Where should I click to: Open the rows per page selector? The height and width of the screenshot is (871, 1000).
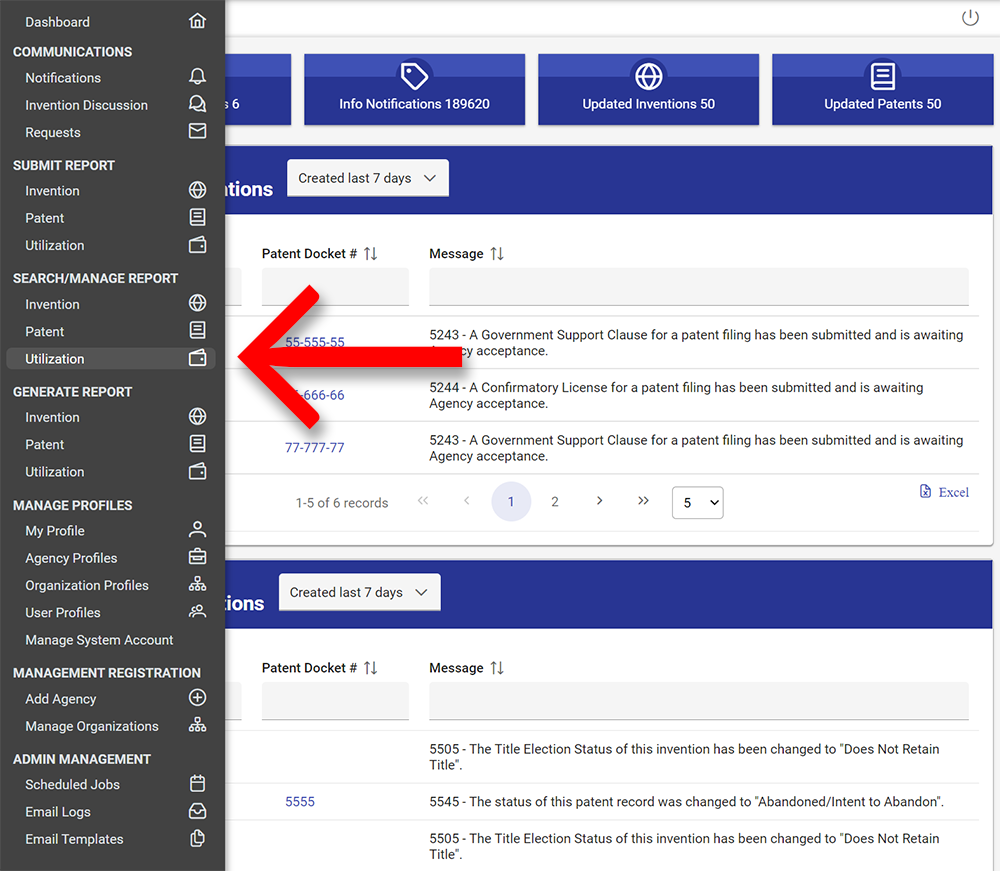coord(697,503)
